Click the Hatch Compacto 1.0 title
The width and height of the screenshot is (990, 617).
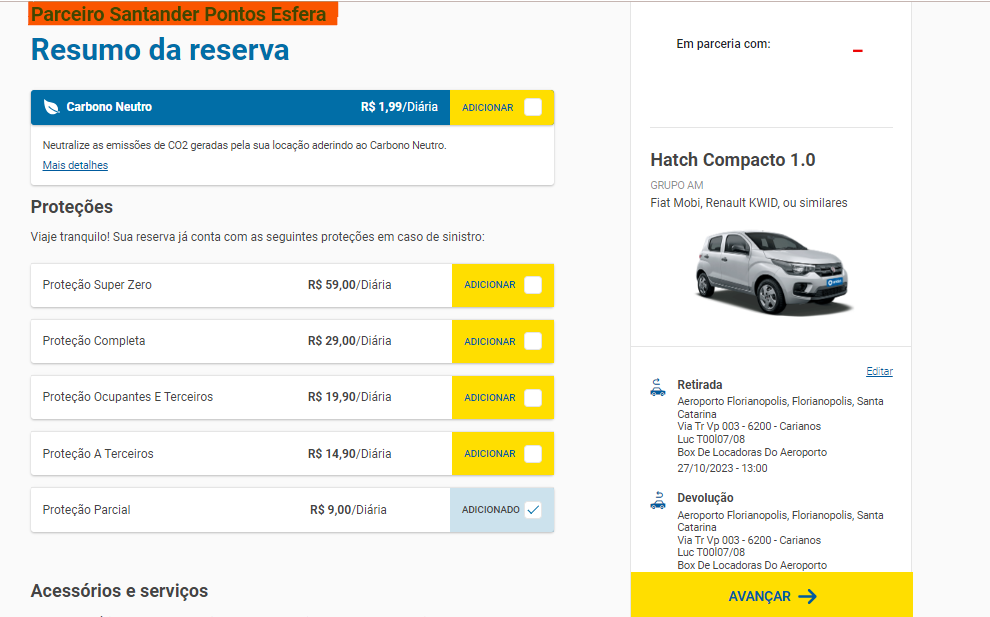pyautogui.click(x=732, y=160)
